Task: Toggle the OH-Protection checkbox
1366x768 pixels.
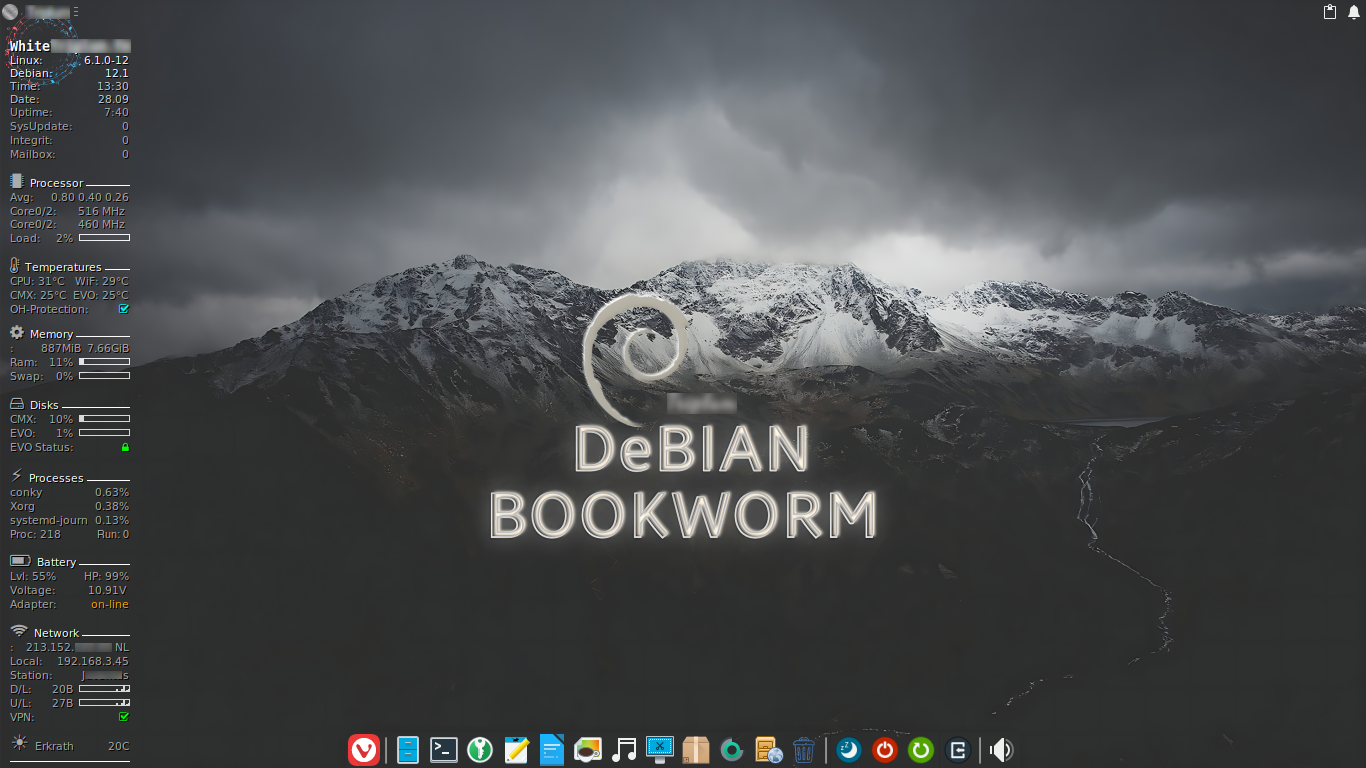Action: (124, 309)
